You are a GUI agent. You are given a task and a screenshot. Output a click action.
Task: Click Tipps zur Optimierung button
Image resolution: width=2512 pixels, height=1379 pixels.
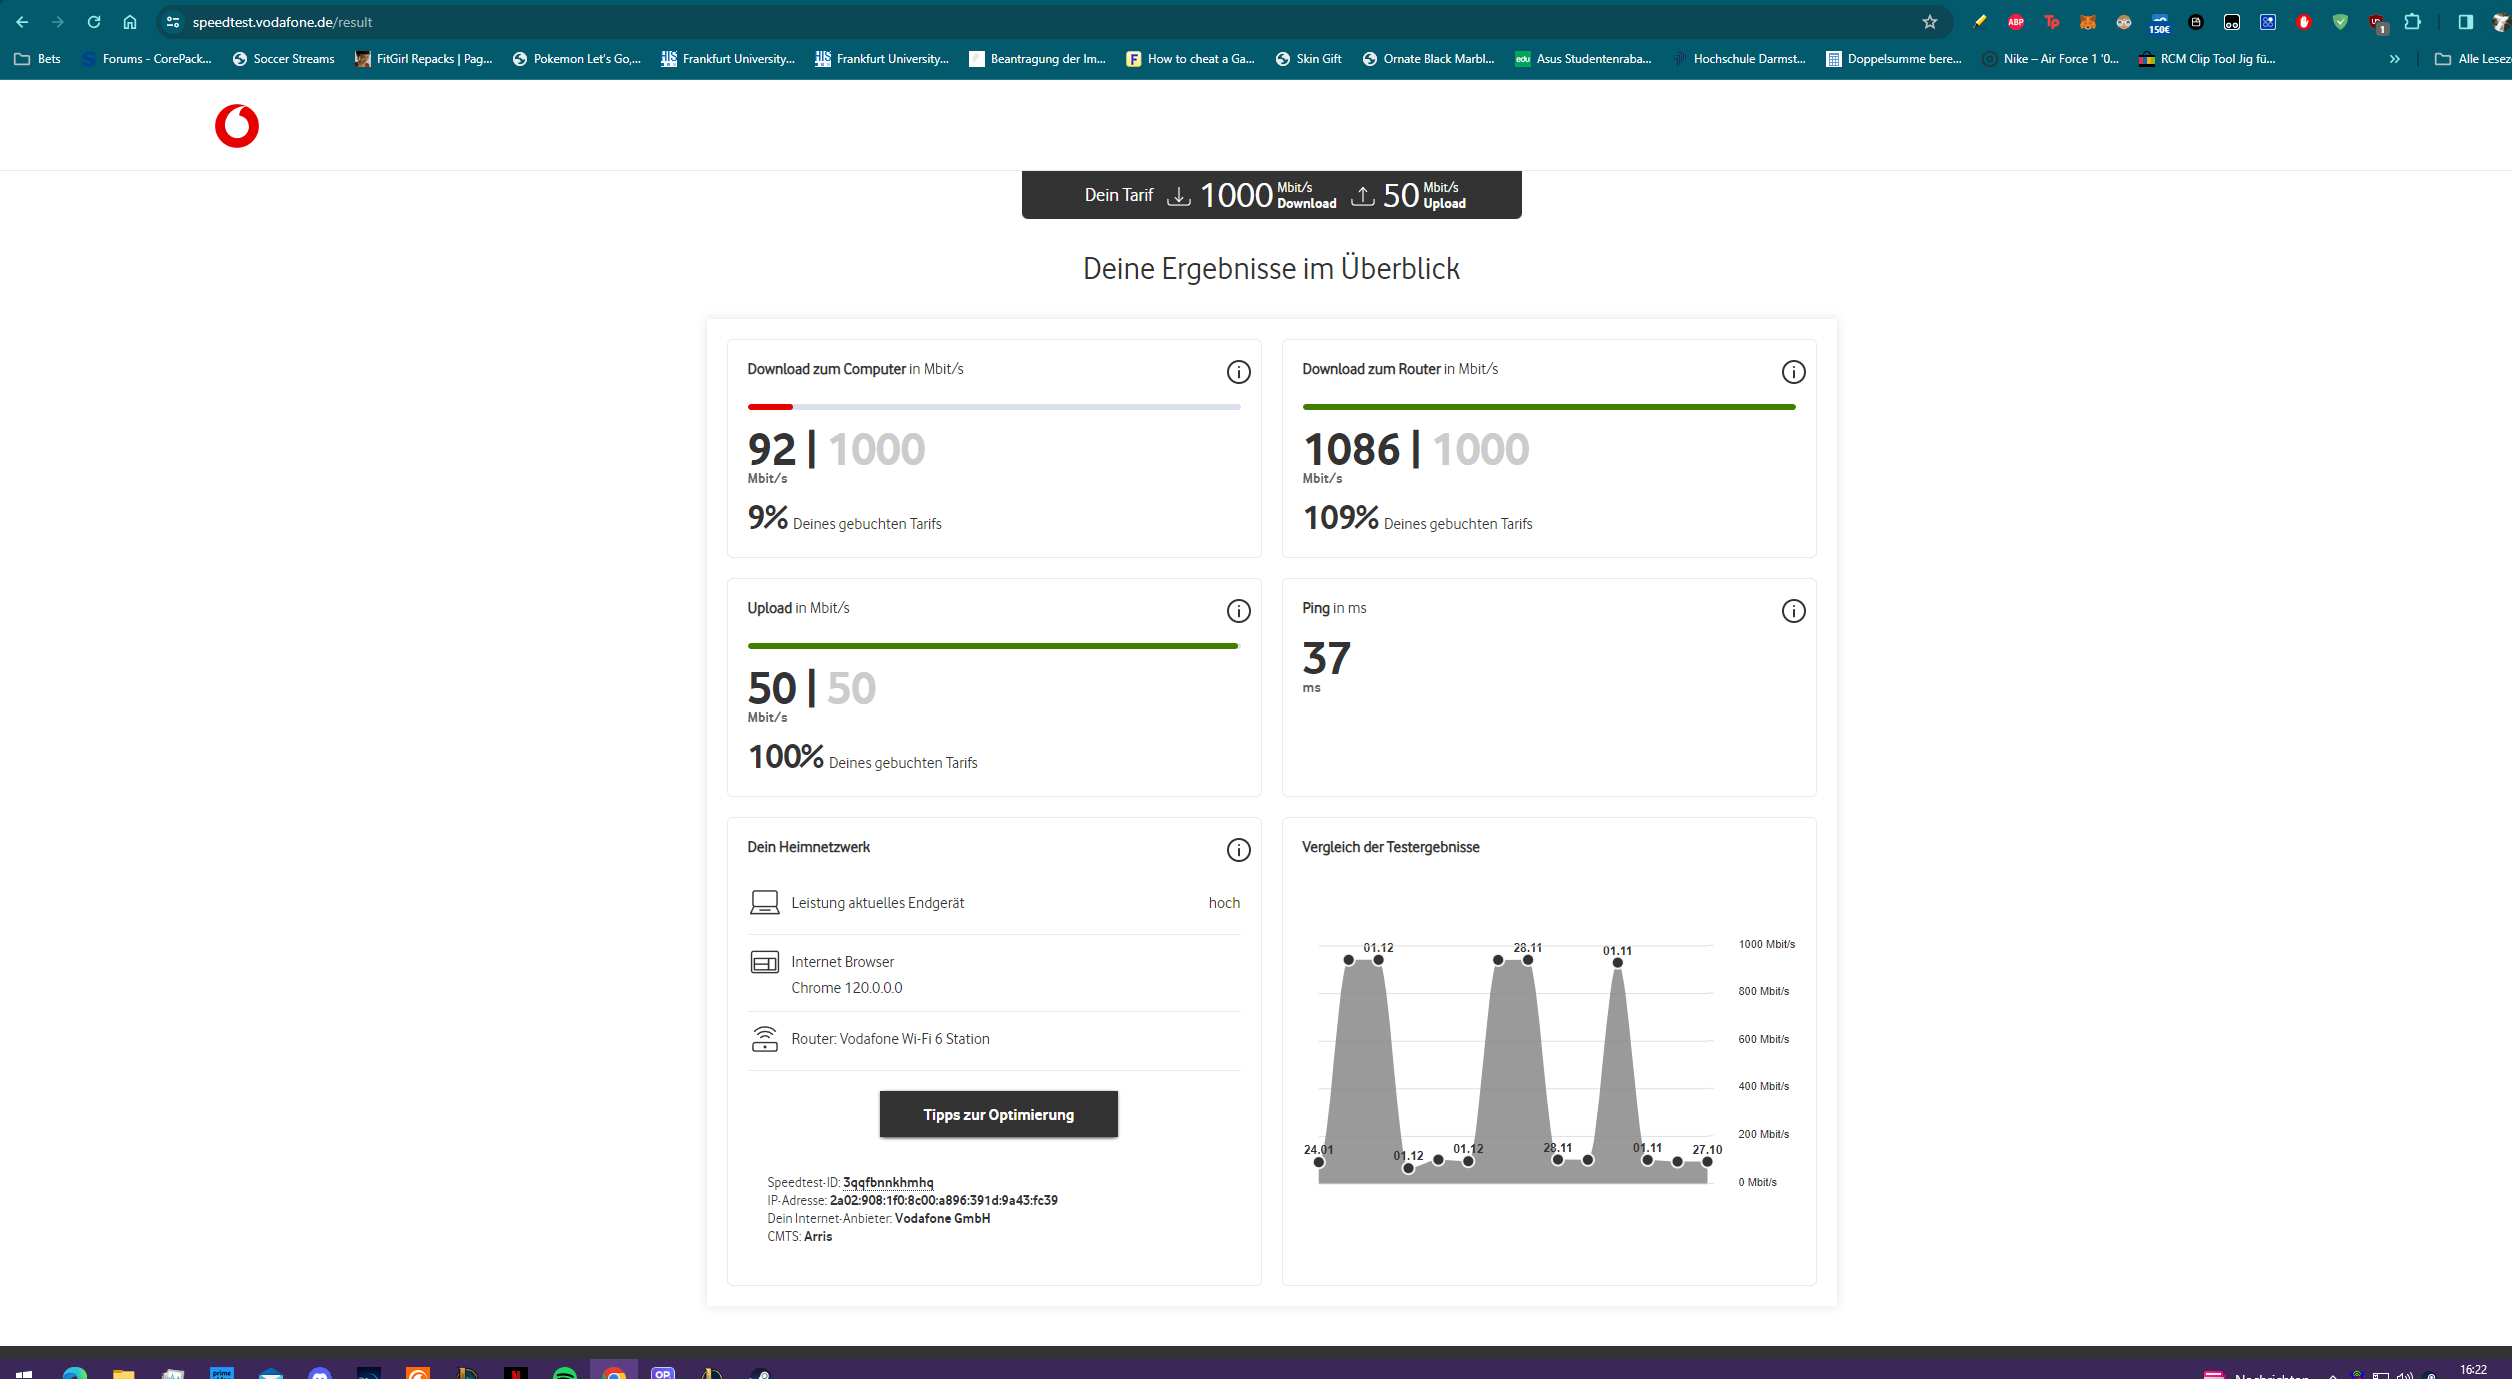pyautogui.click(x=998, y=1114)
